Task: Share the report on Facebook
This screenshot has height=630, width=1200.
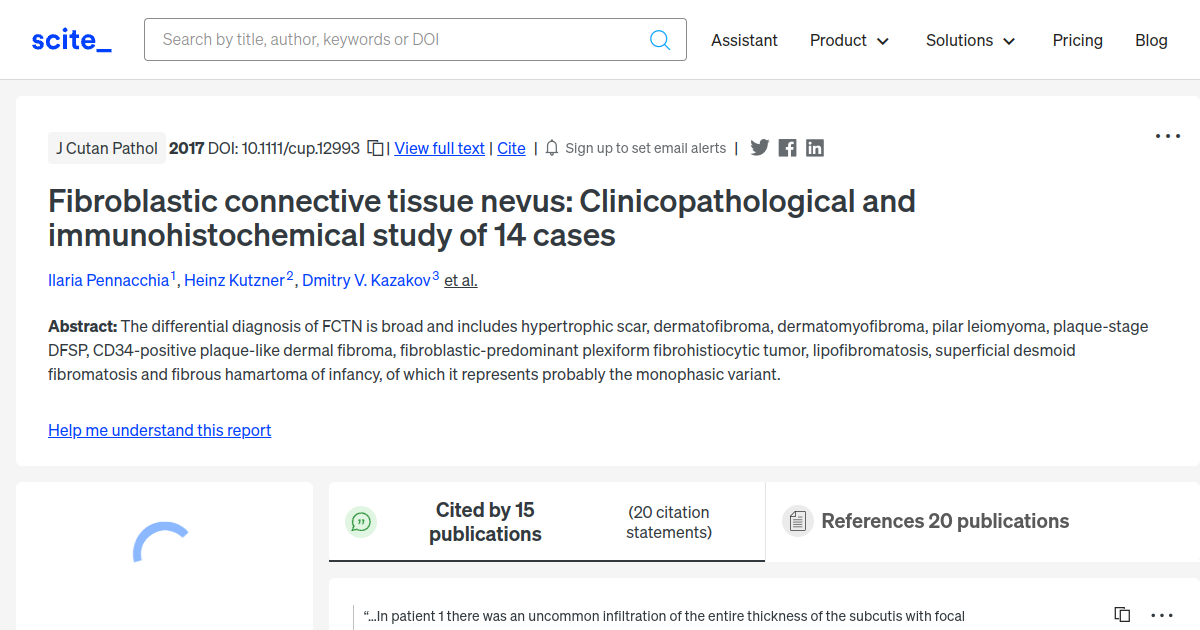Action: tap(787, 147)
